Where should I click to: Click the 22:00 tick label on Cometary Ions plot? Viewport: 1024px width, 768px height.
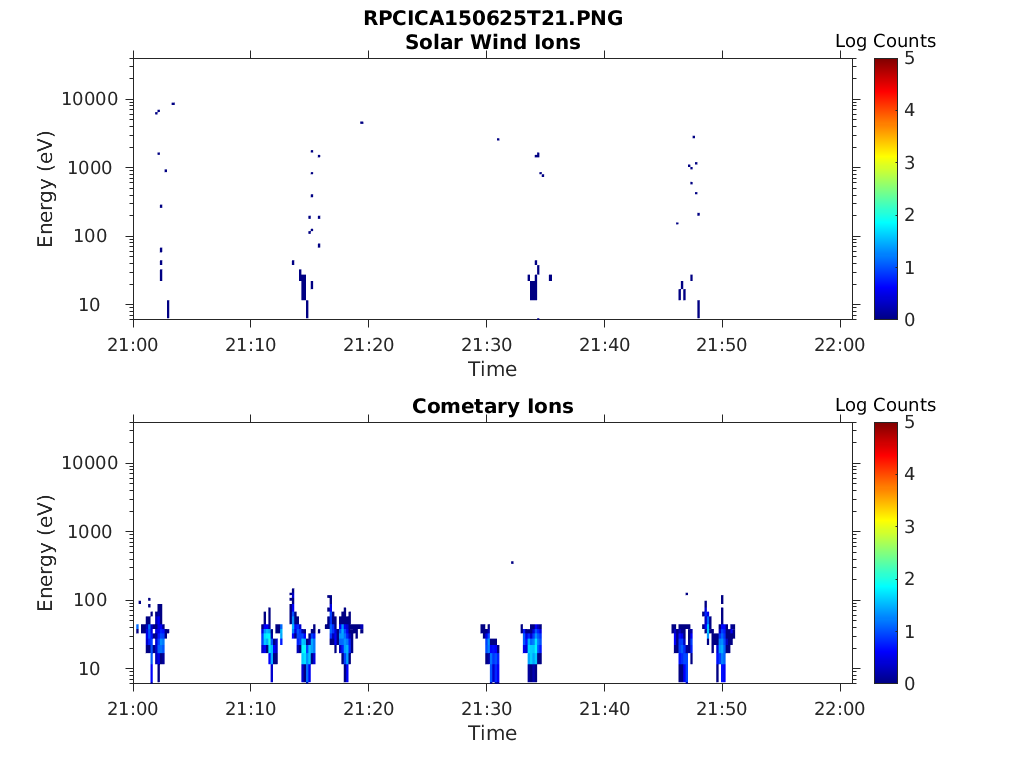coord(840,709)
